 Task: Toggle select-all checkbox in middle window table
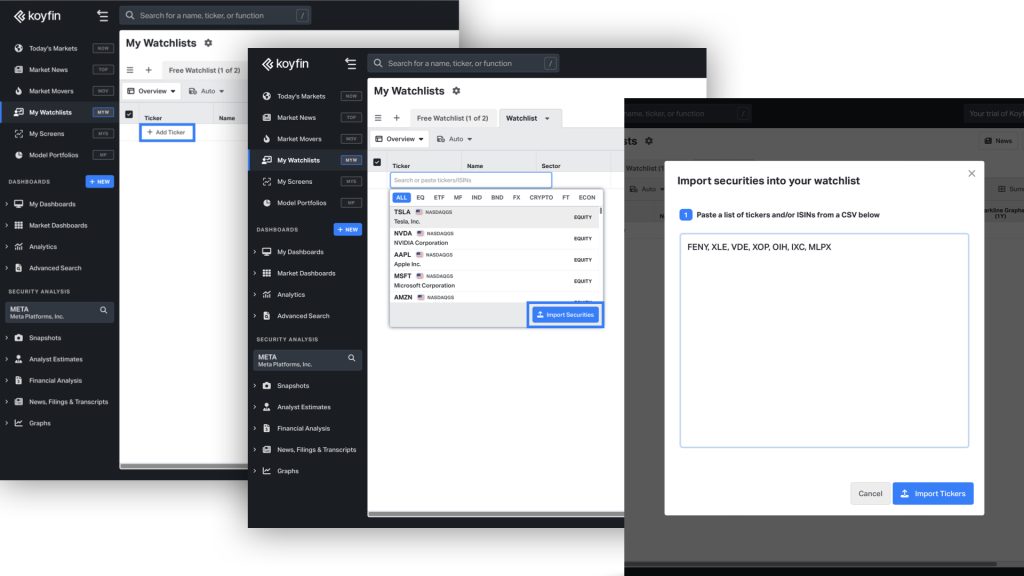point(377,162)
